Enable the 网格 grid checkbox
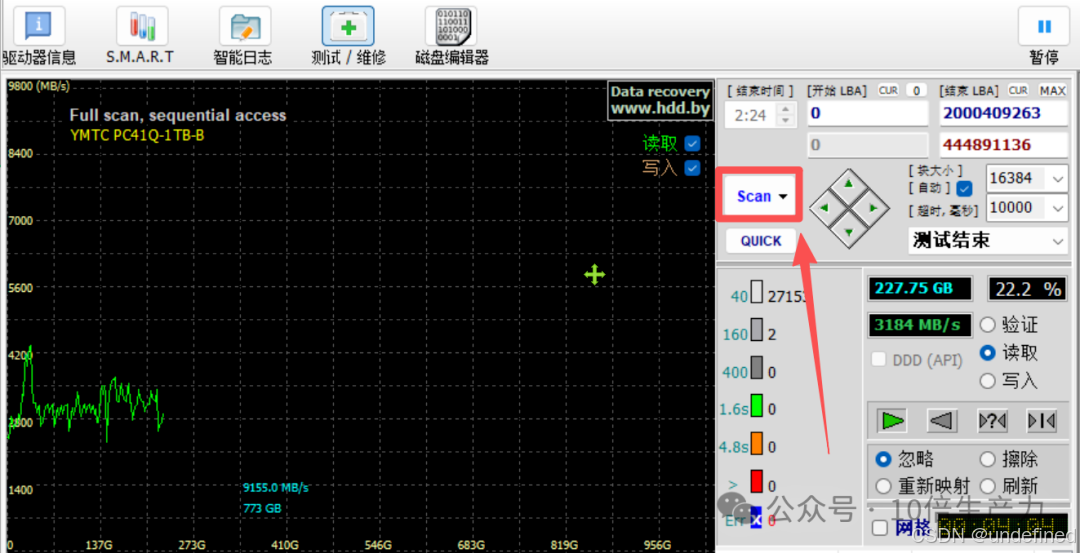This screenshot has height=553, width=1080. click(x=880, y=528)
